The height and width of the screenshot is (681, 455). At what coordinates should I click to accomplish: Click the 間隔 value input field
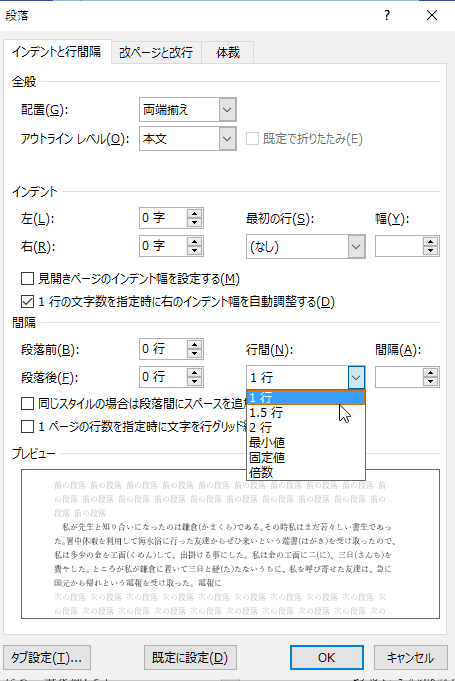[399, 377]
